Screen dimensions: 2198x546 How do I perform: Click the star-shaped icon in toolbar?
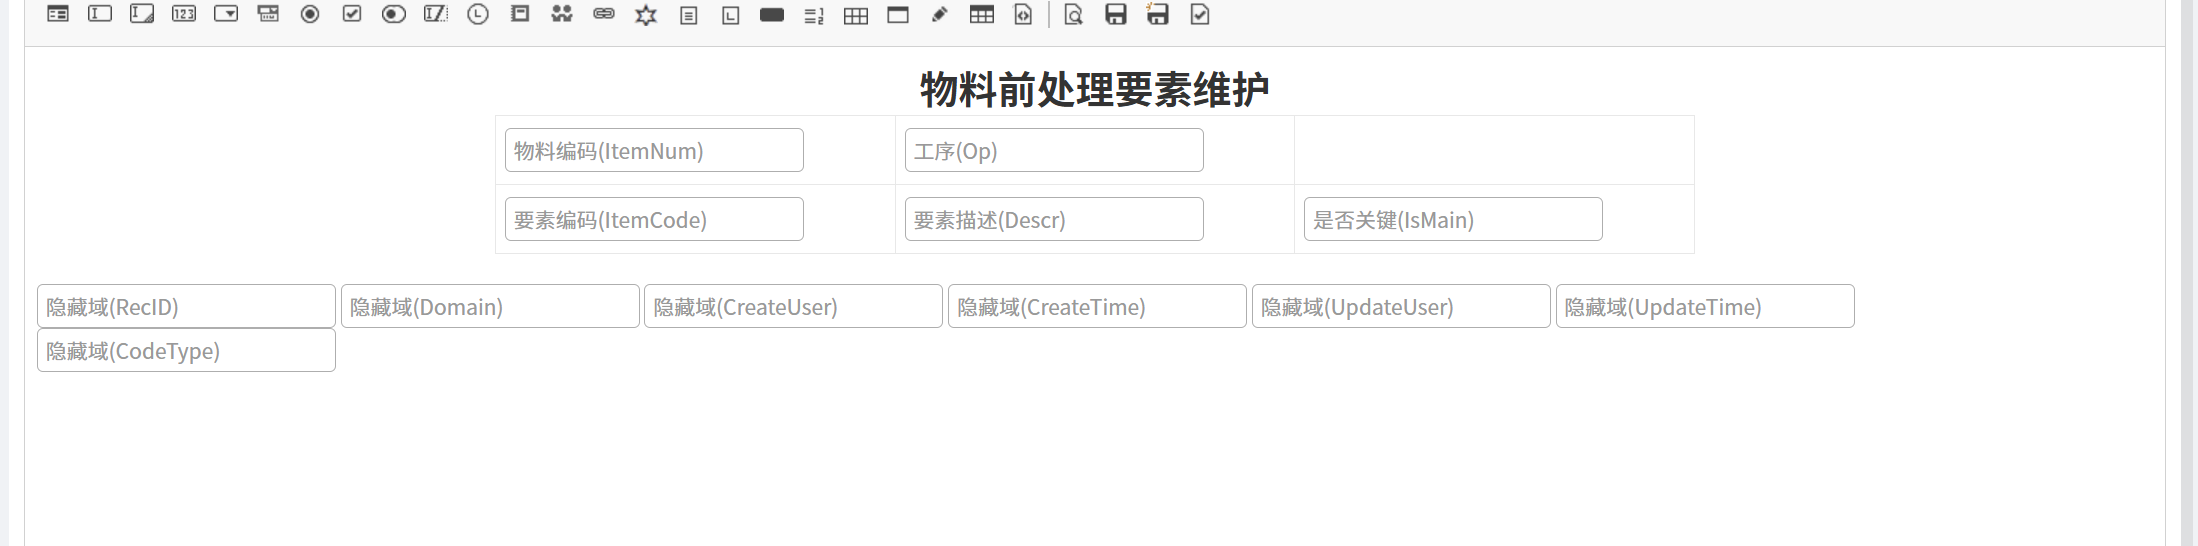tap(646, 15)
